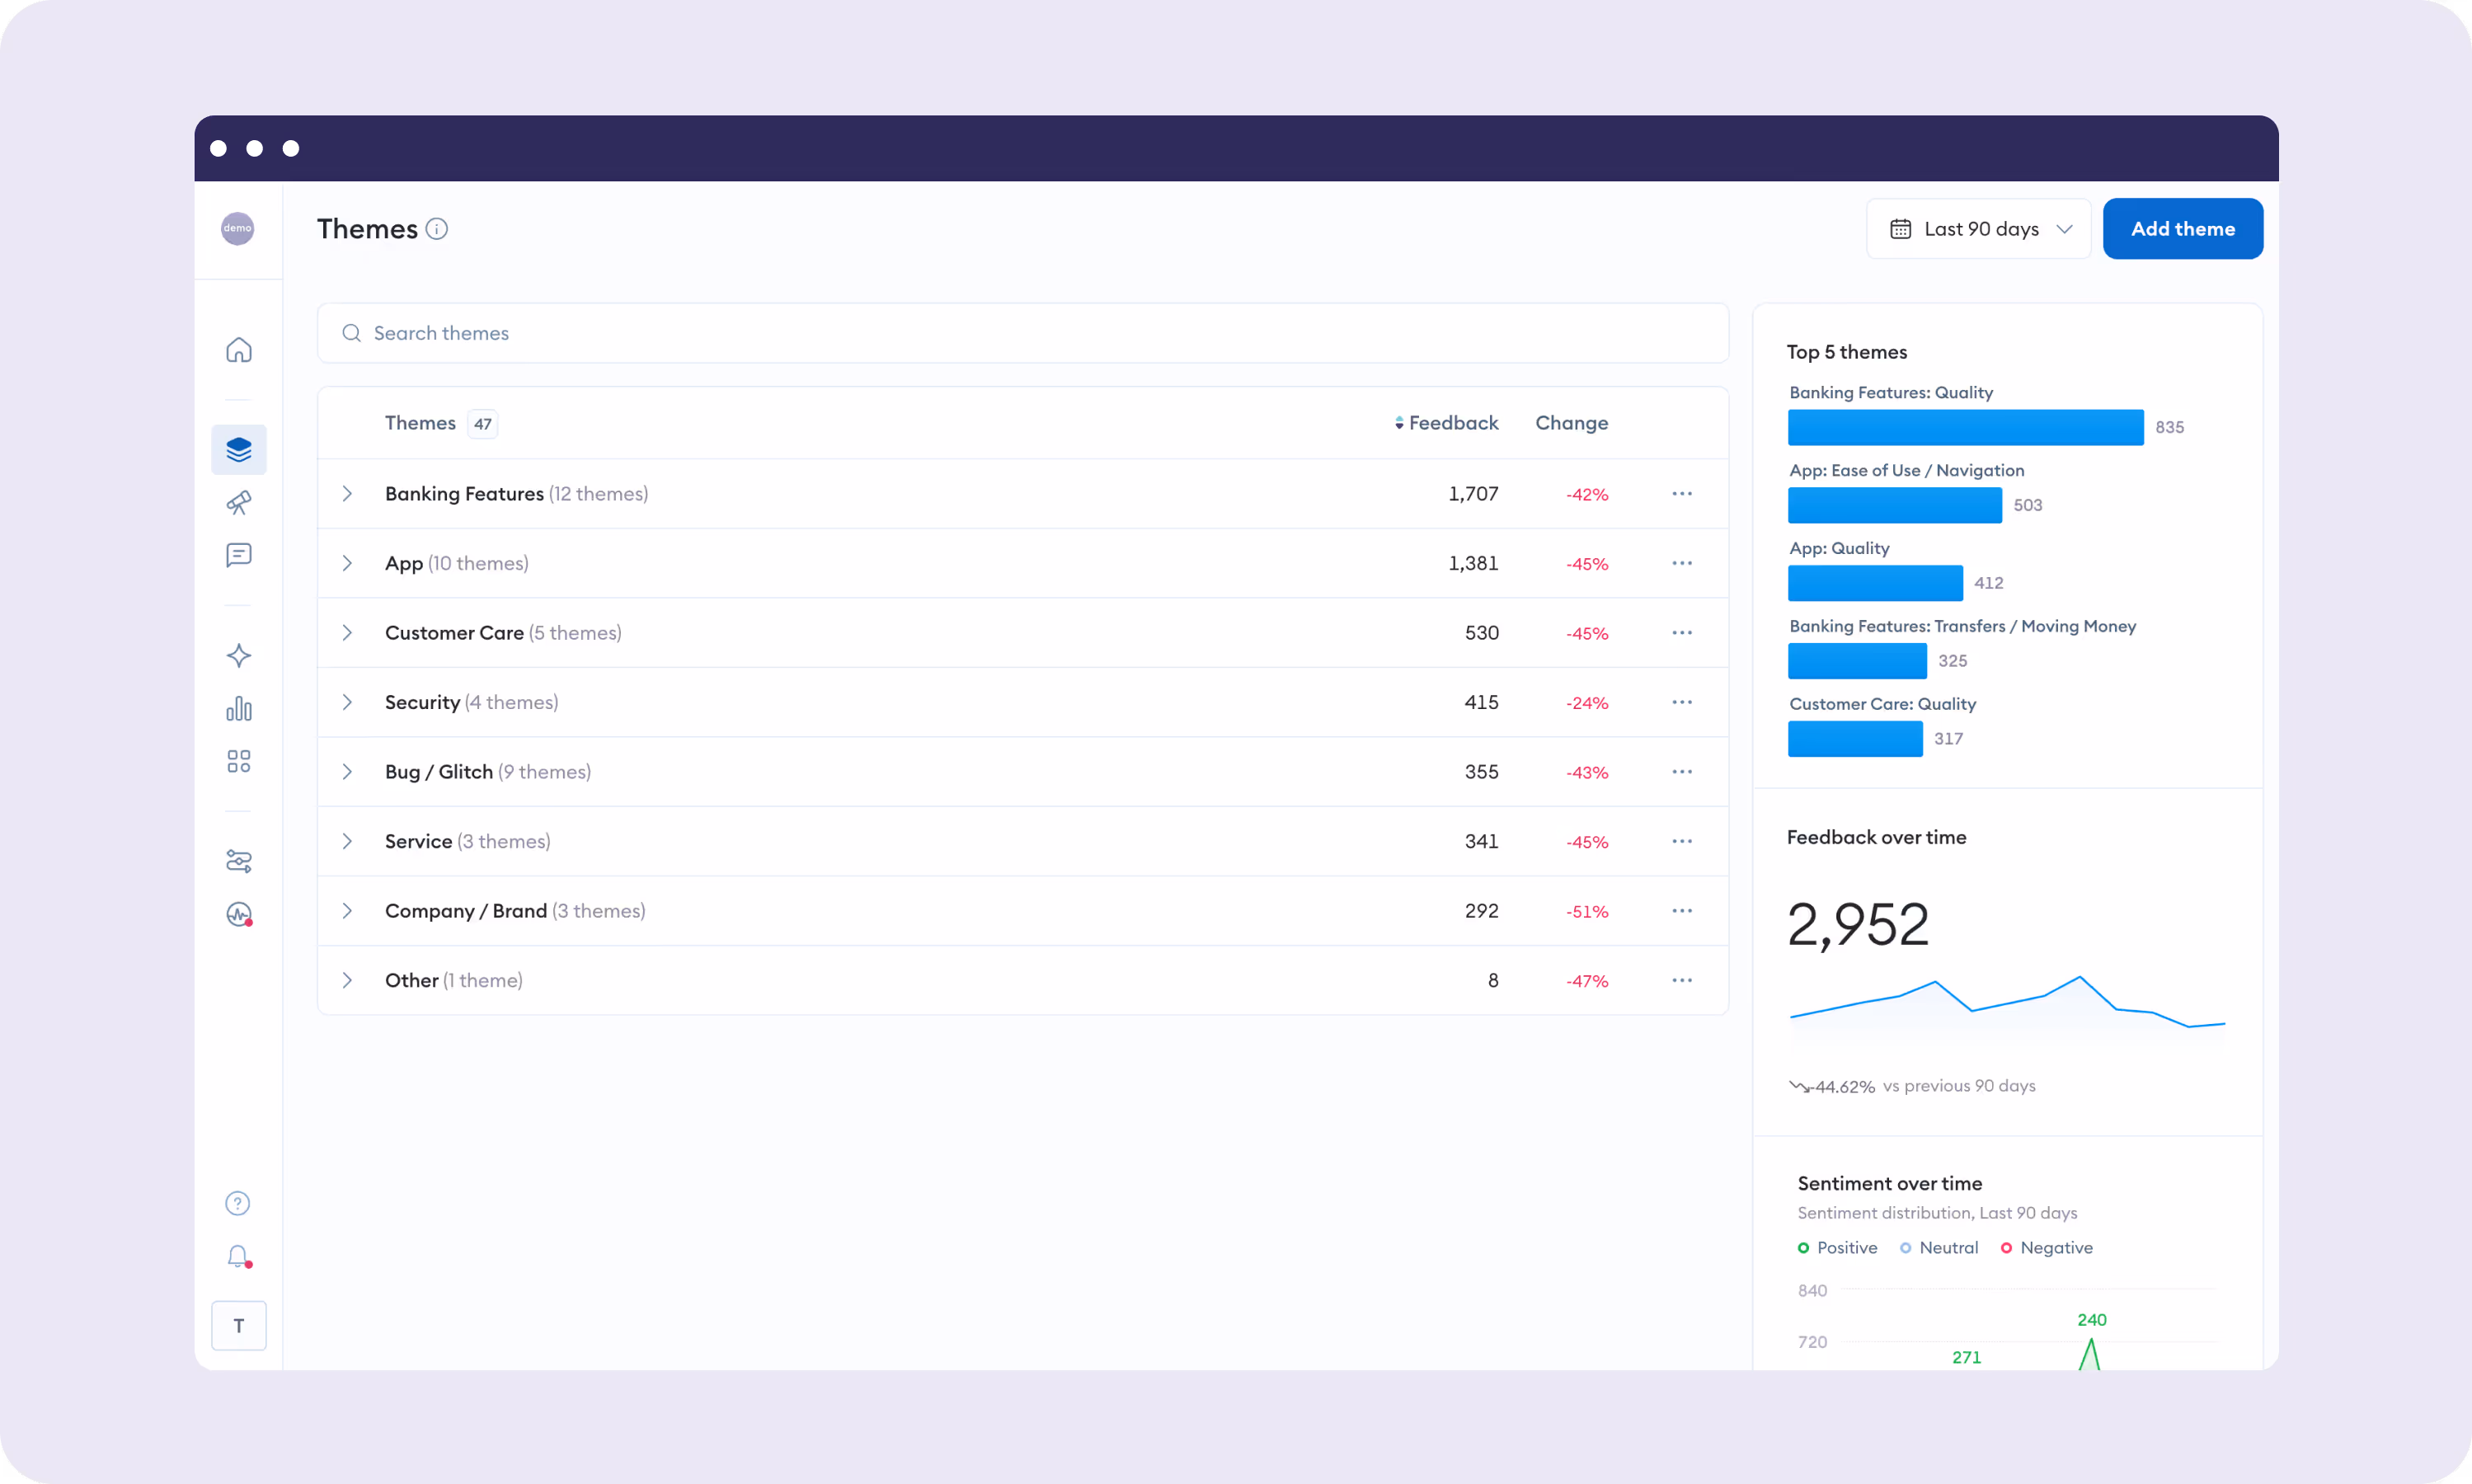2472x1484 pixels.
Task: Open the bar chart analytics icon
Action: (238, 709)
